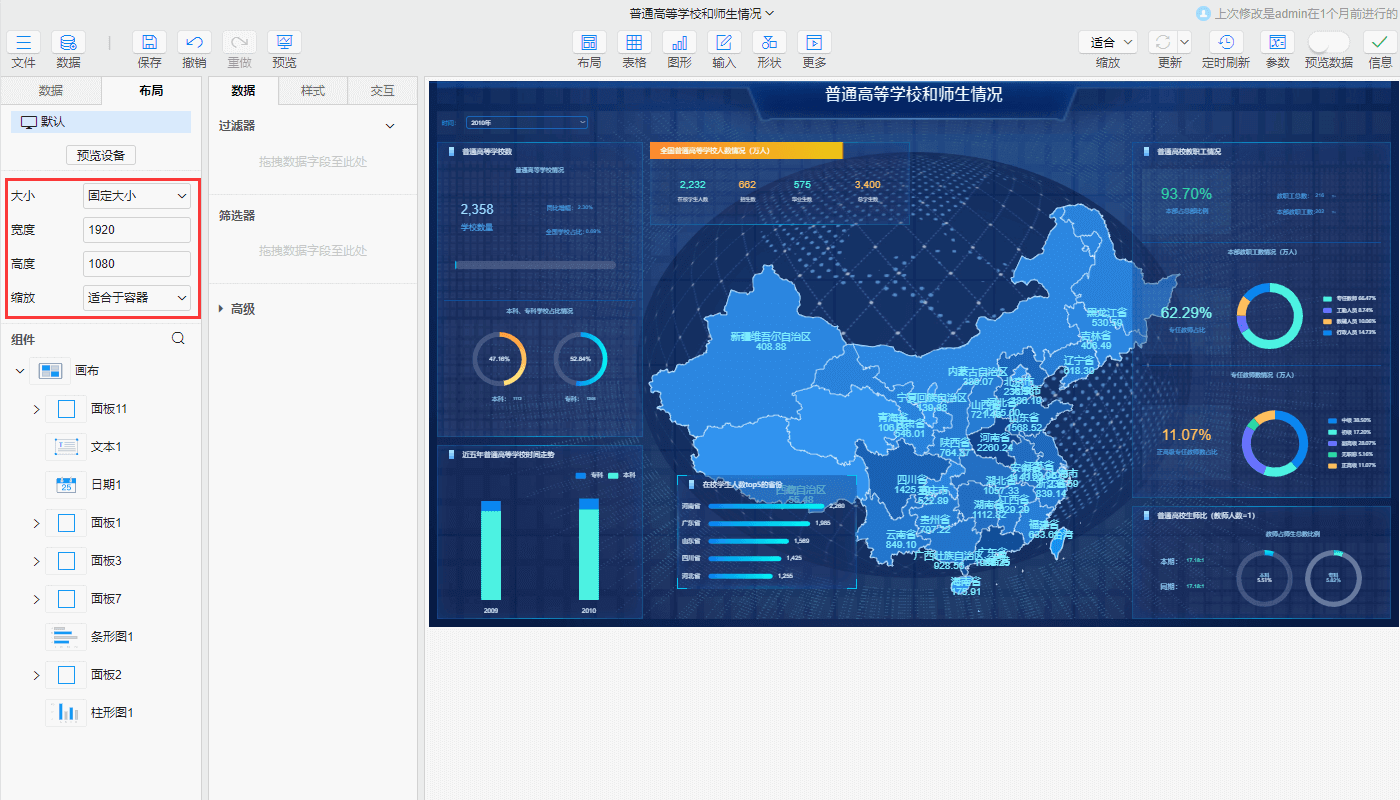The image size is (1400, 800).
Task: Expand the Advanced (高级) section
Action: tap(221, 309)
